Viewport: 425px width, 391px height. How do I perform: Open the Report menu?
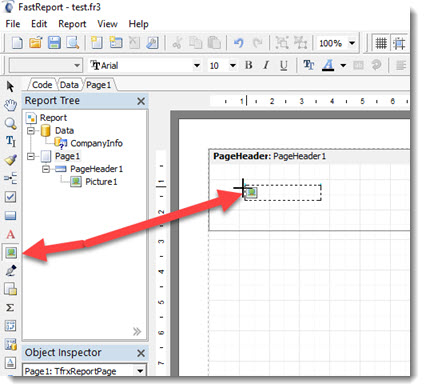point(72,24)
